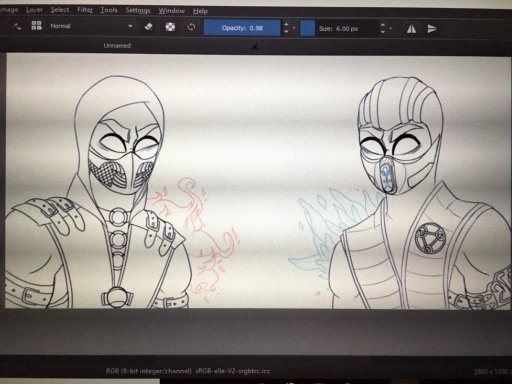Image resolution: width=512 pixels, height=384 pixels.
Task: Open the brush editor icon left of presets
Action: pos(17,26)
